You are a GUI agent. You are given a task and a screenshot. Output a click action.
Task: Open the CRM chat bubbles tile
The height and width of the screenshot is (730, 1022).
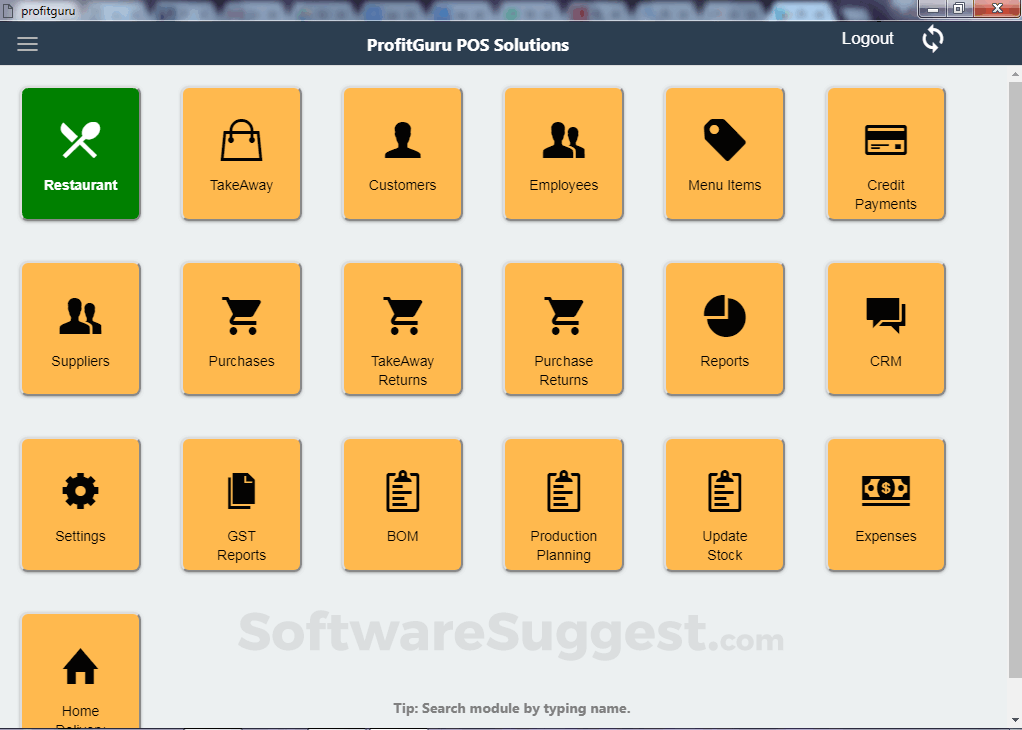(886, 329)
